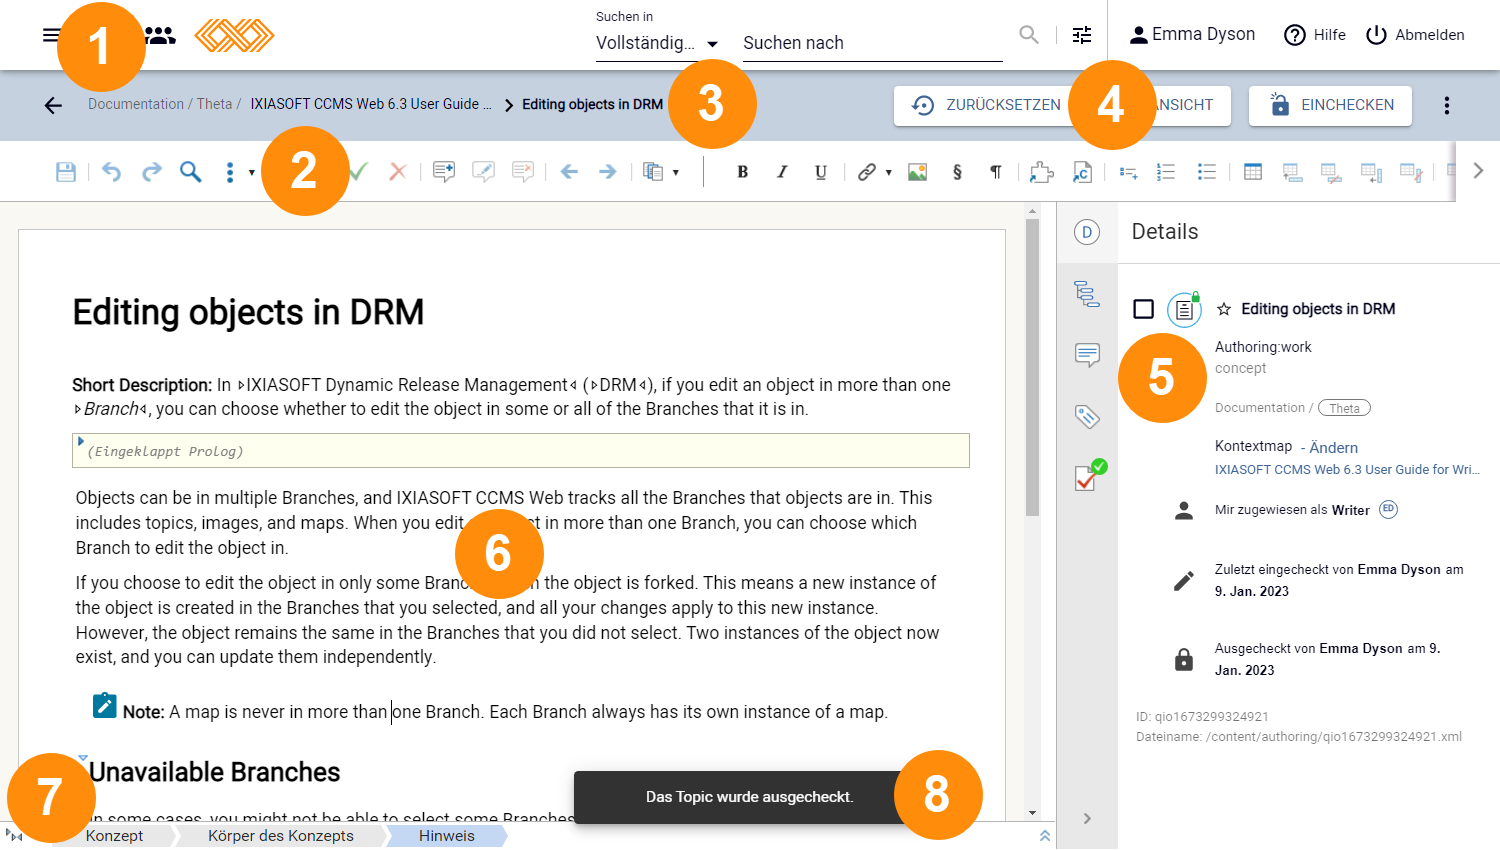Expand the breadcrumb bar with up chevrons

point(1044,836)
